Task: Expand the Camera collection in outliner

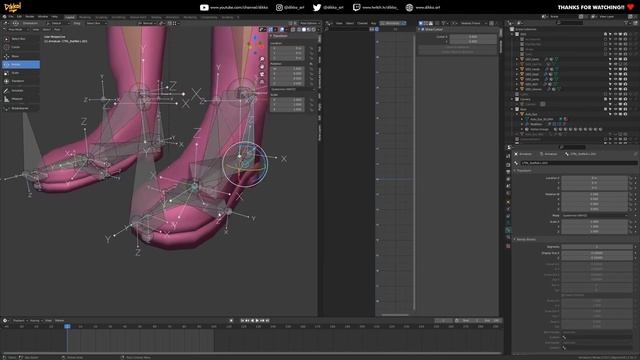Action: (x=512, y=99)
